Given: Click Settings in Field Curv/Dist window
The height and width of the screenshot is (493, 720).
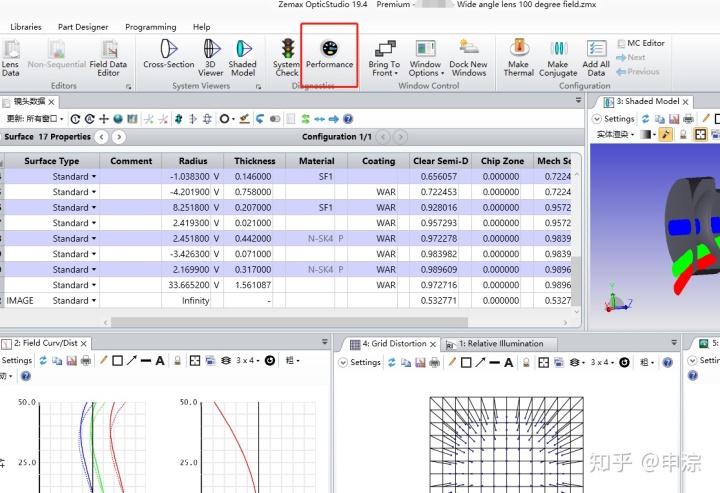Looking at the screenshot, I should pyautogui.click(x=17, y=361).
